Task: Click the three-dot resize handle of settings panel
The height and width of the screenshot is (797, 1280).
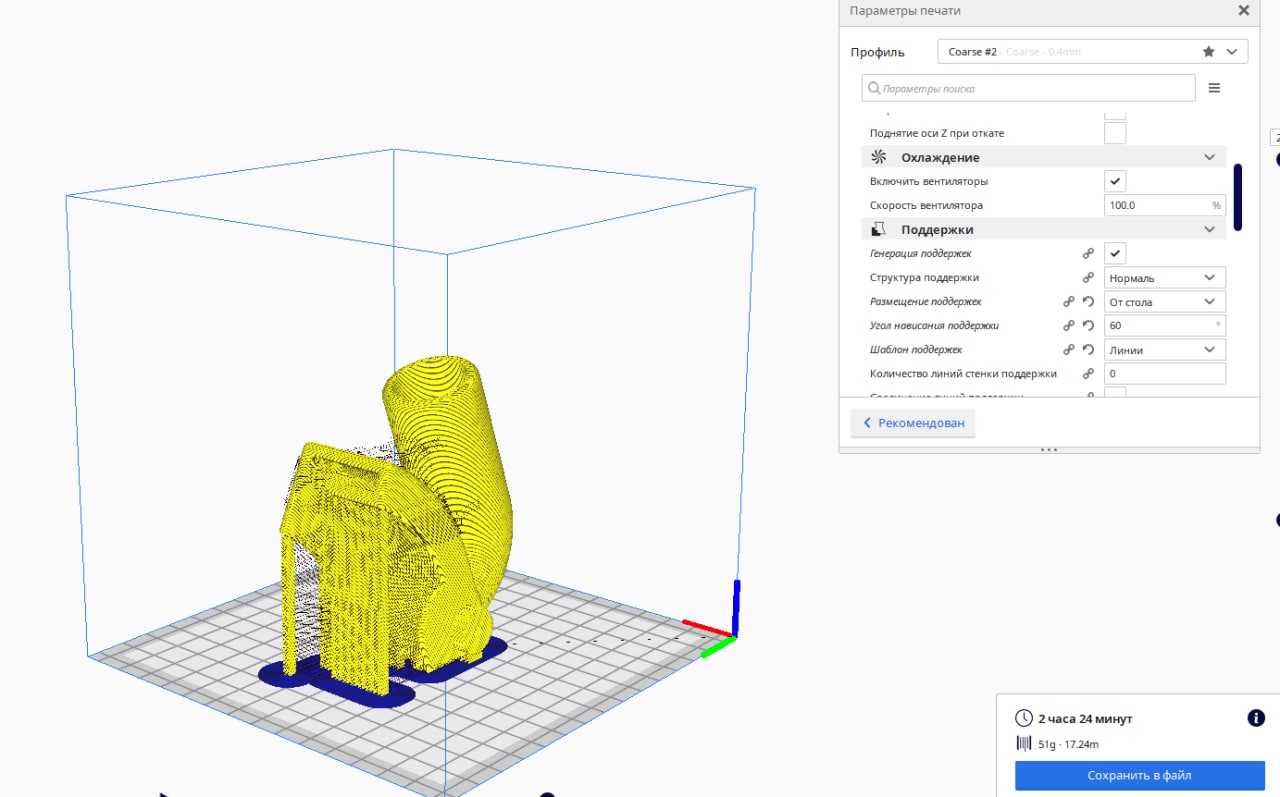Action: click(x=1049, y=450)
